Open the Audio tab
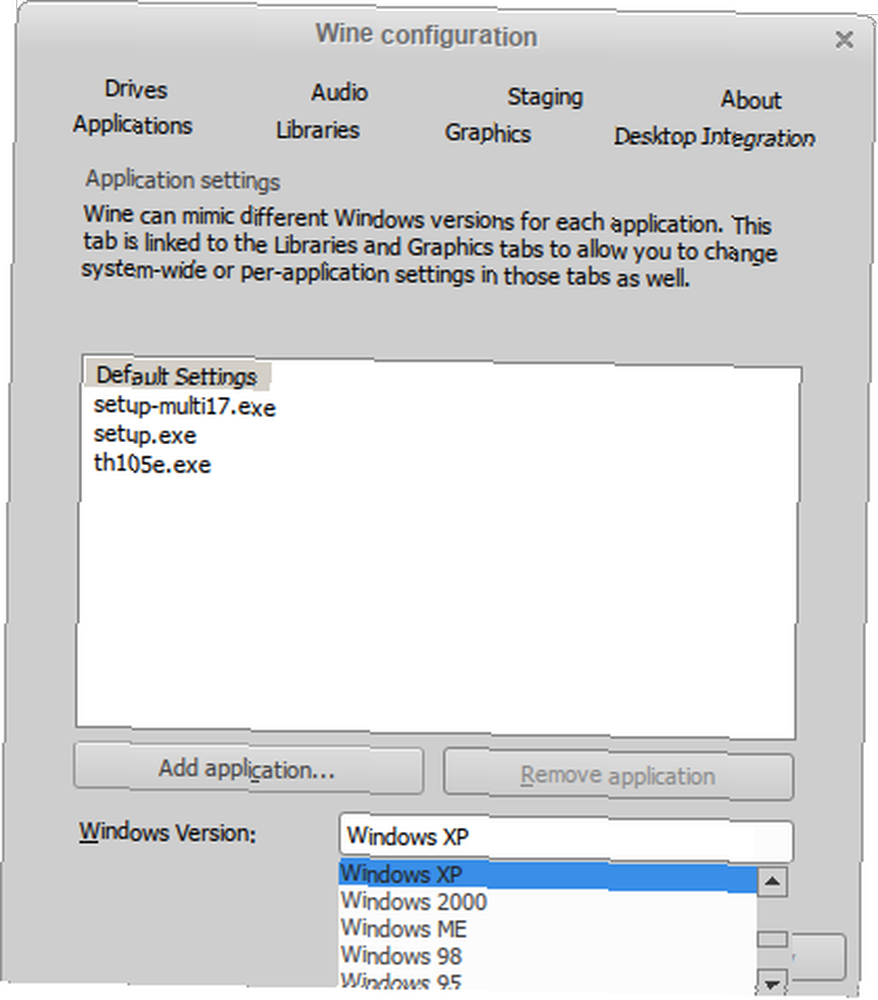 click(x=339, y=92)
